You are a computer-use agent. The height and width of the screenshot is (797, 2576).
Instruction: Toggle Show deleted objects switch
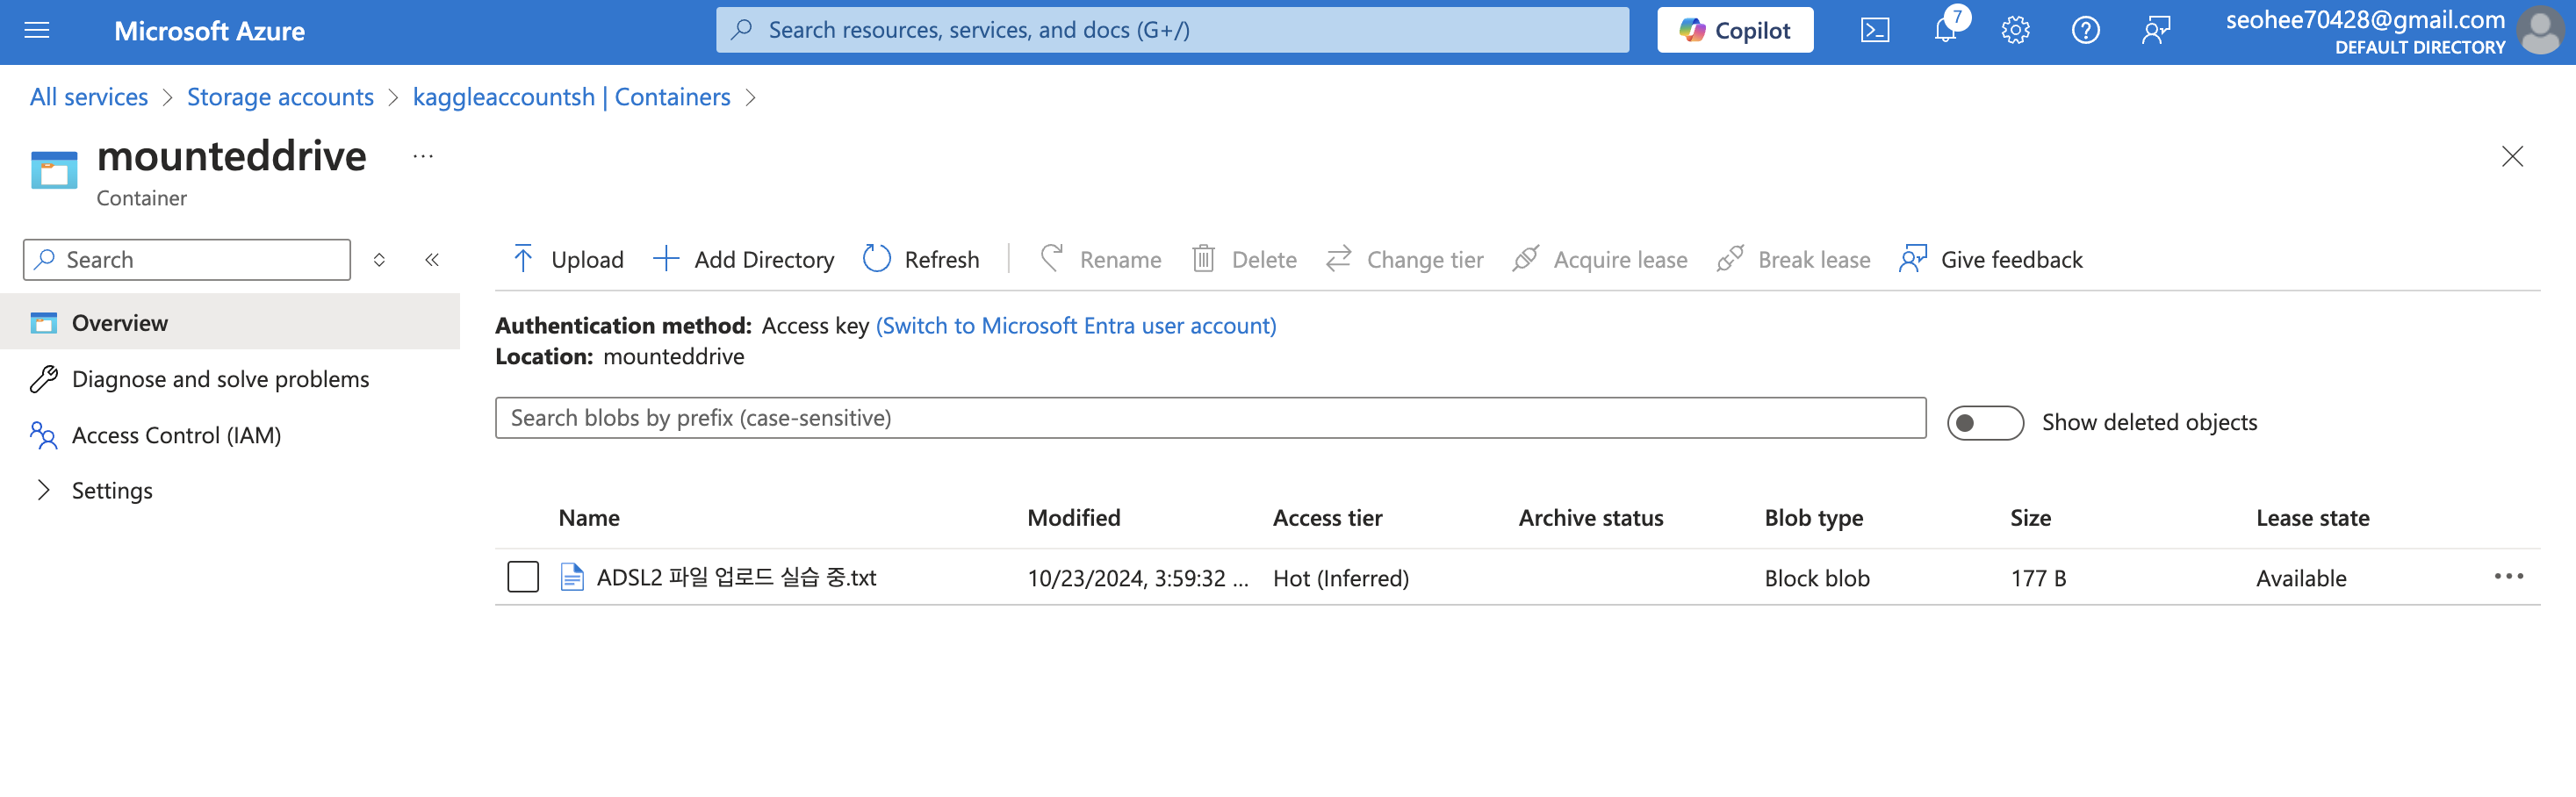point(1985,423)
